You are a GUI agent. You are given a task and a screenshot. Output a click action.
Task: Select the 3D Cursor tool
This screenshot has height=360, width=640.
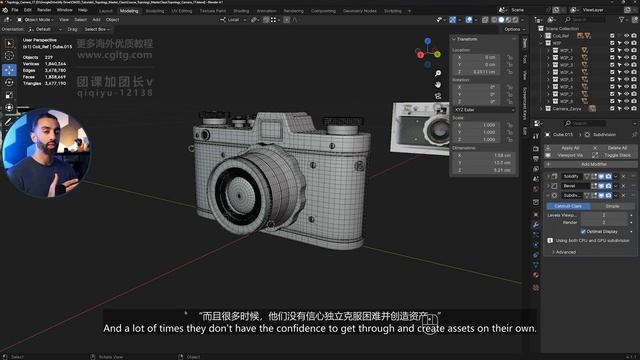pos(9,56)
